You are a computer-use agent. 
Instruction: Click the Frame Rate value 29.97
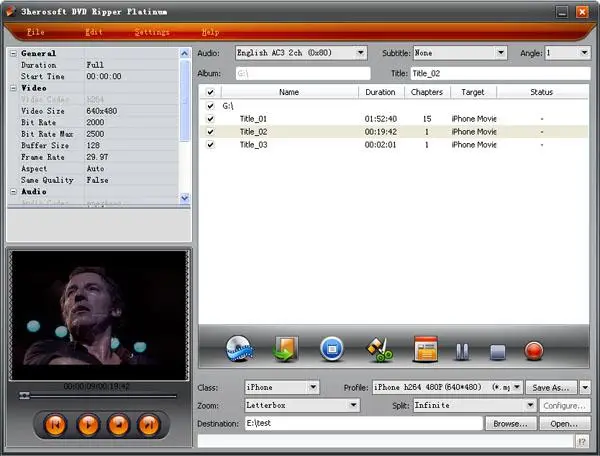(97, 157)
